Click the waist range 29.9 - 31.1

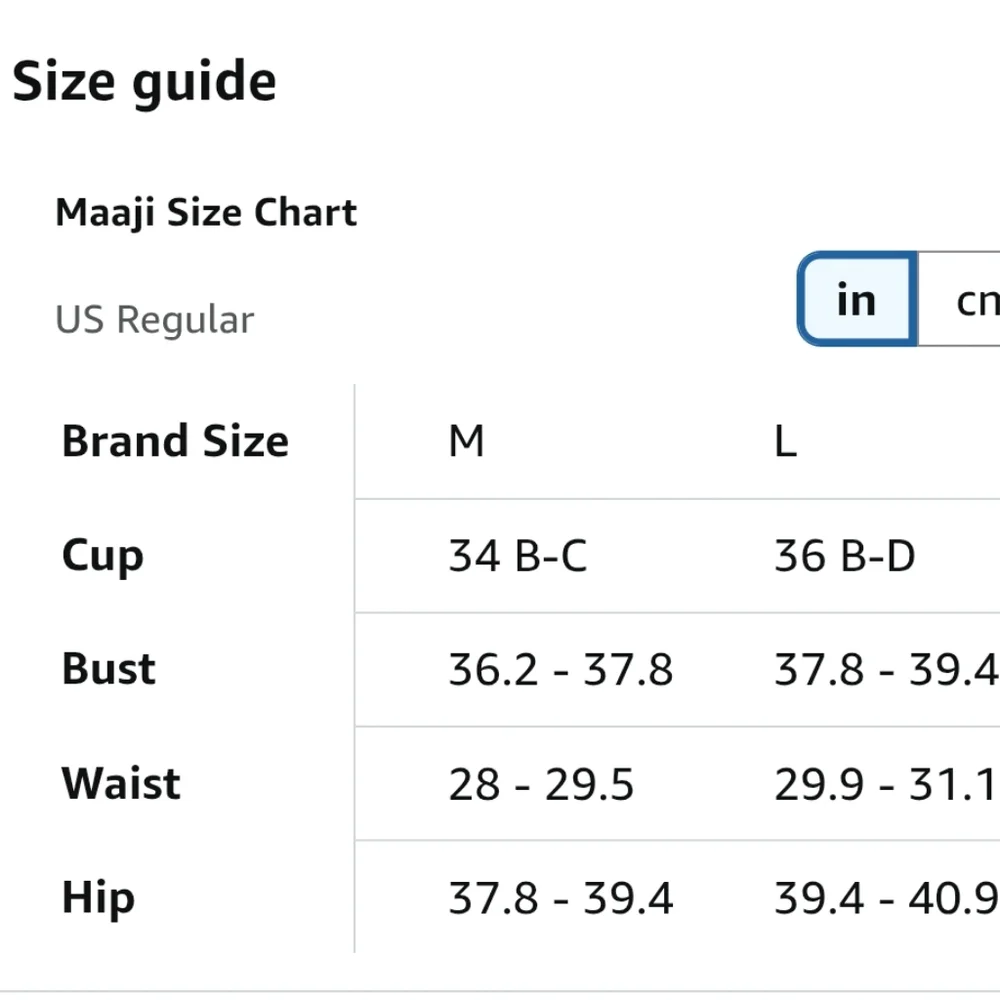coord(885,783)
